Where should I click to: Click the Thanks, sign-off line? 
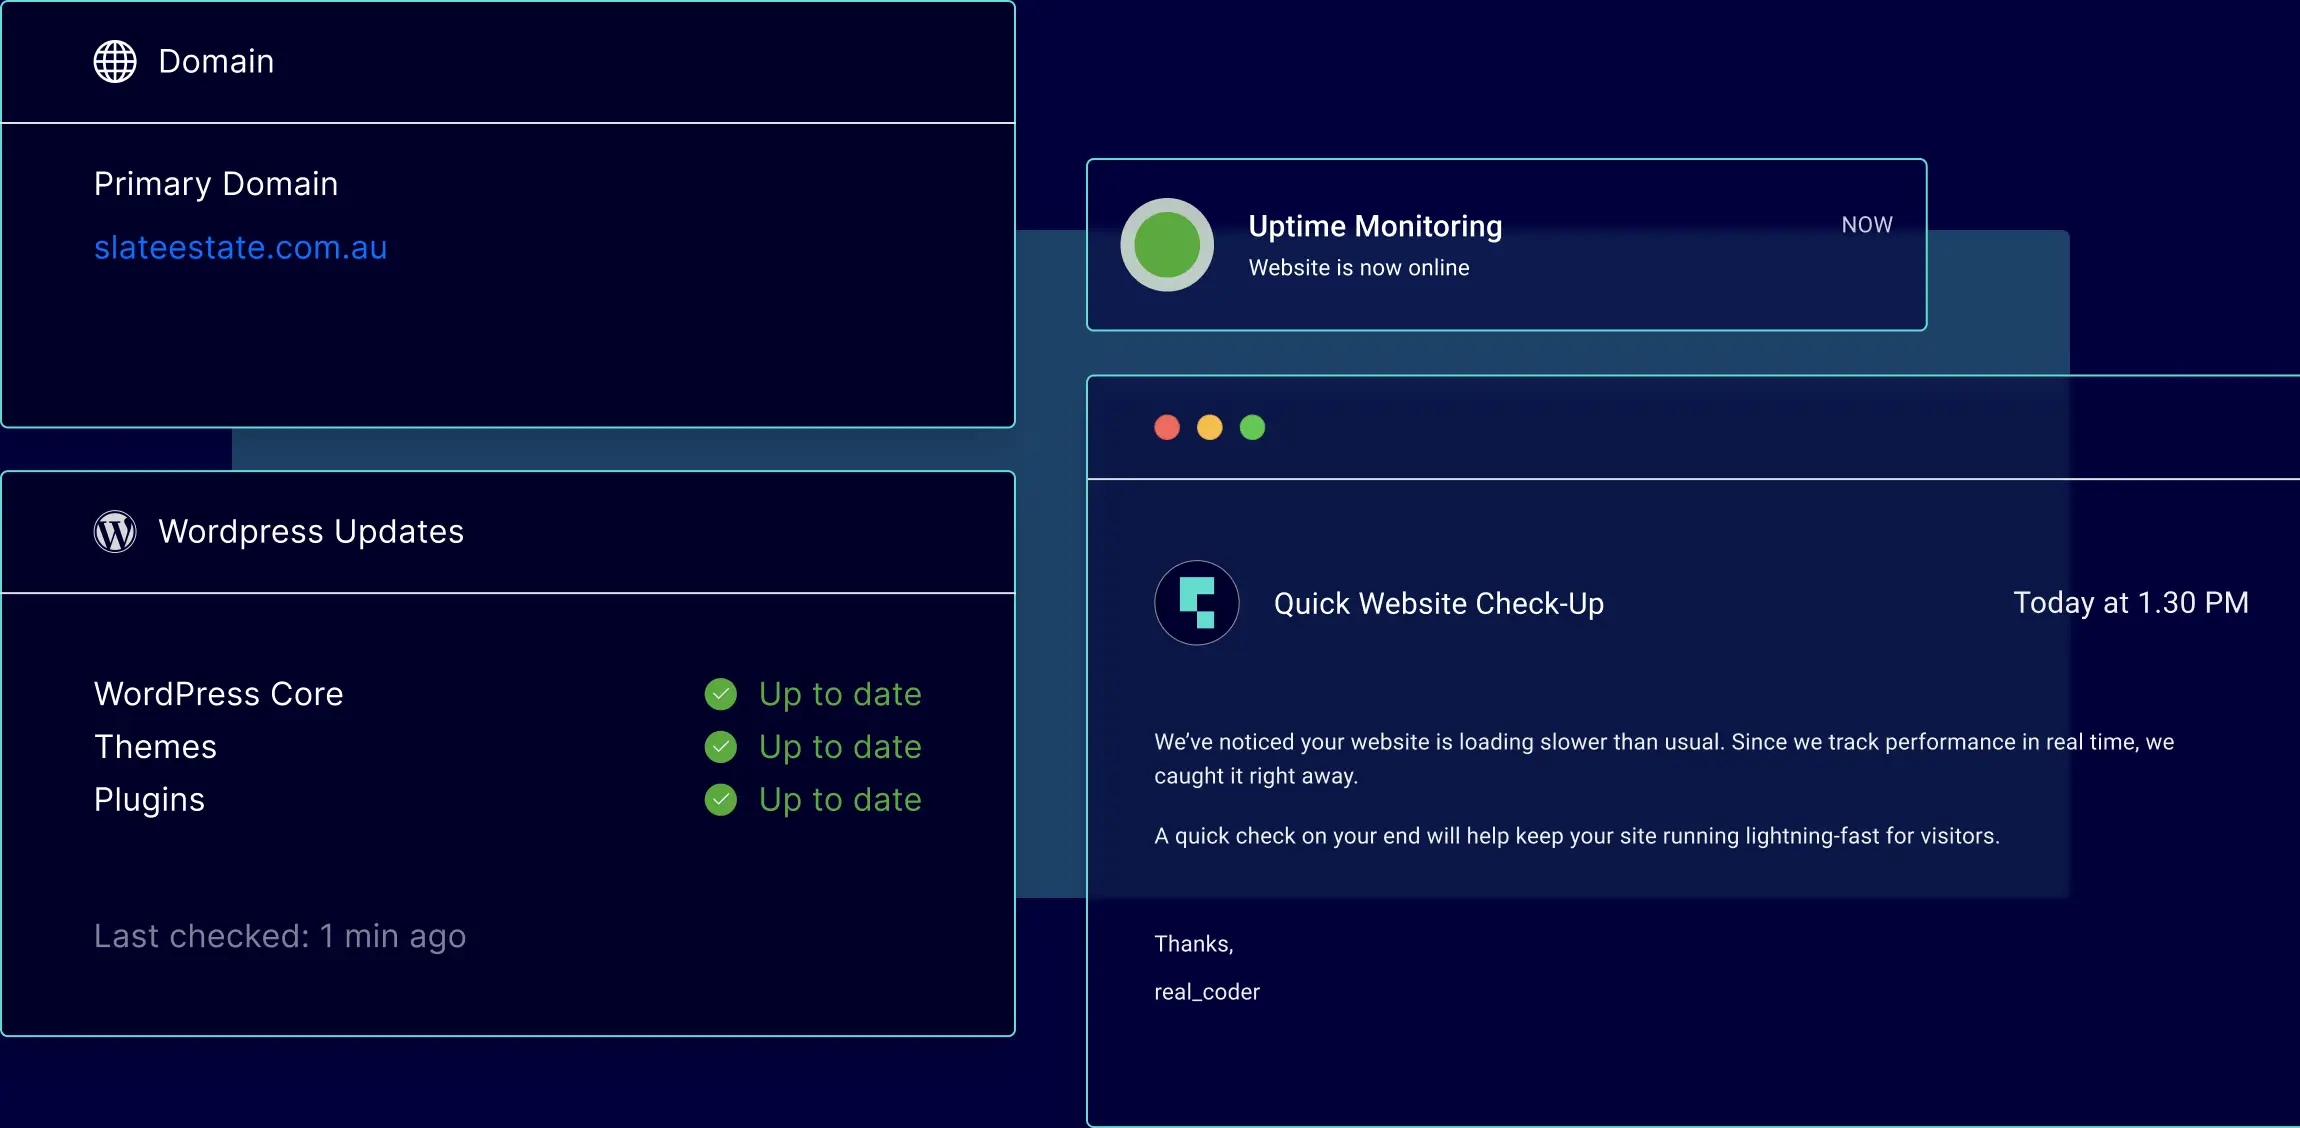pos(1194,944)
